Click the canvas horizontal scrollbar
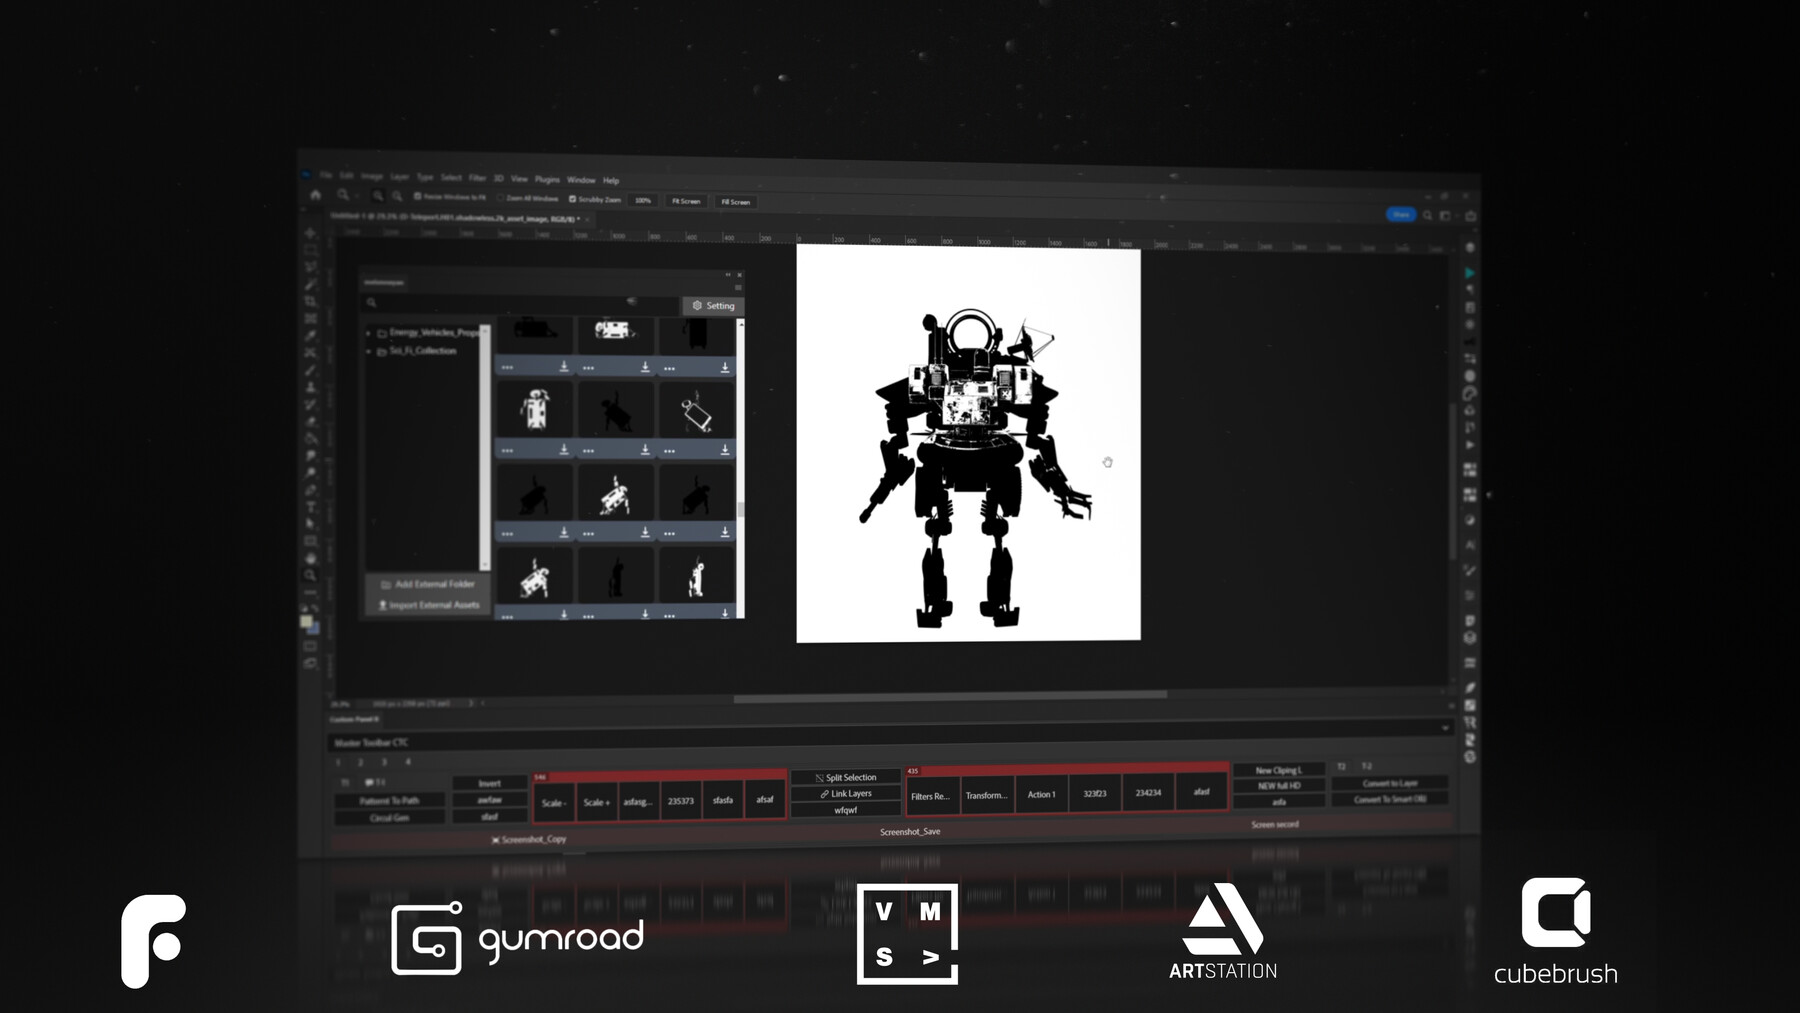Image resolution: width=1800 pixels, height=1013 pixels. click(950, 697)
